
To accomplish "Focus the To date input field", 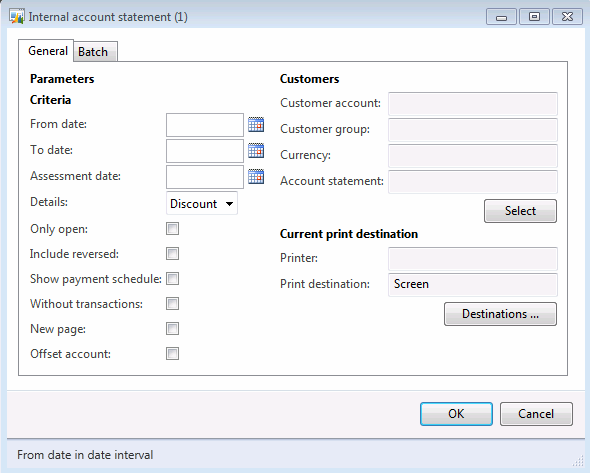I will tap(205, 151).
